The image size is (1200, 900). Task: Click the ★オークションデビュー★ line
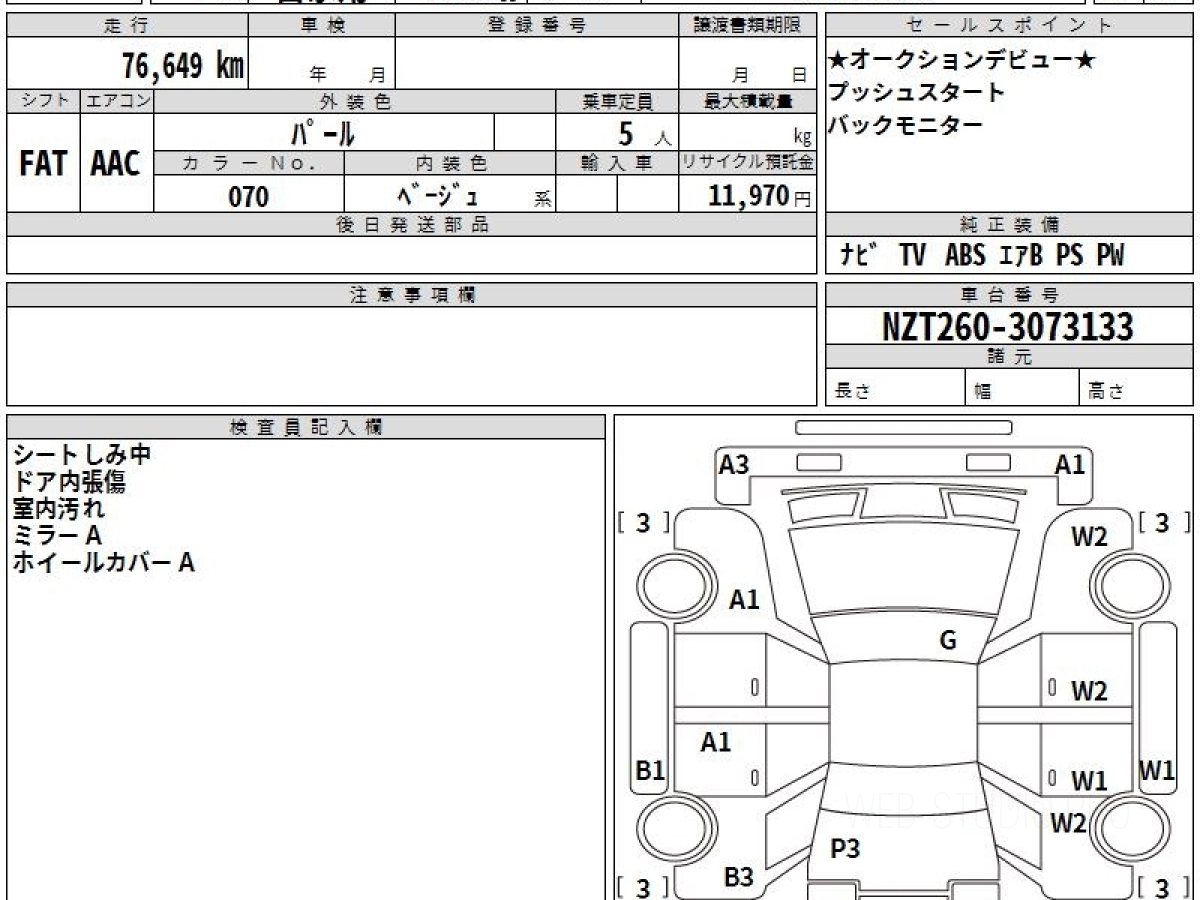[x=962, y=61]
